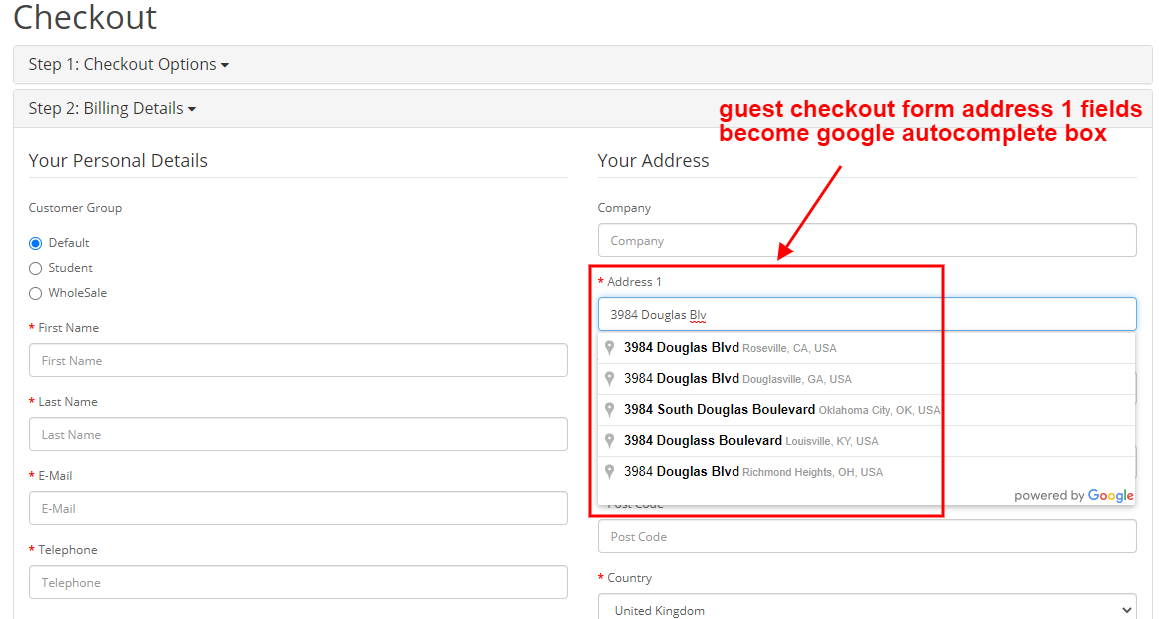The image size is (1159, 619).
Task: Click the E-Mail input field
Action: (298, 508)
